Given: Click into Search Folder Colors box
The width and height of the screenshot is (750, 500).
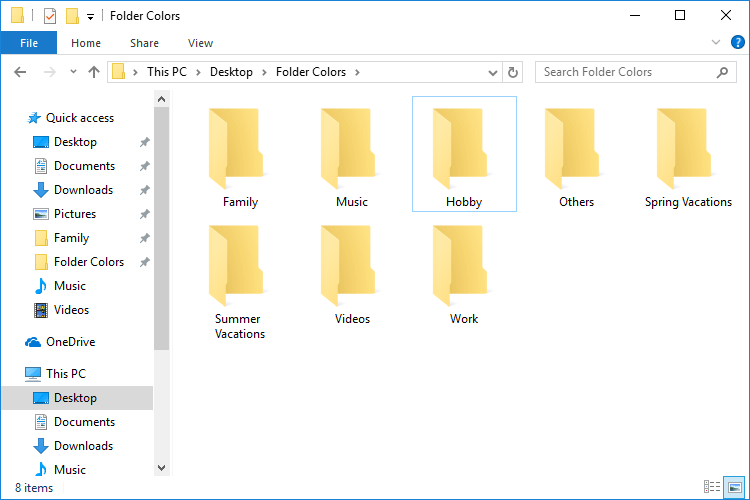Looking at the screenshot, I should pos(636,72).
